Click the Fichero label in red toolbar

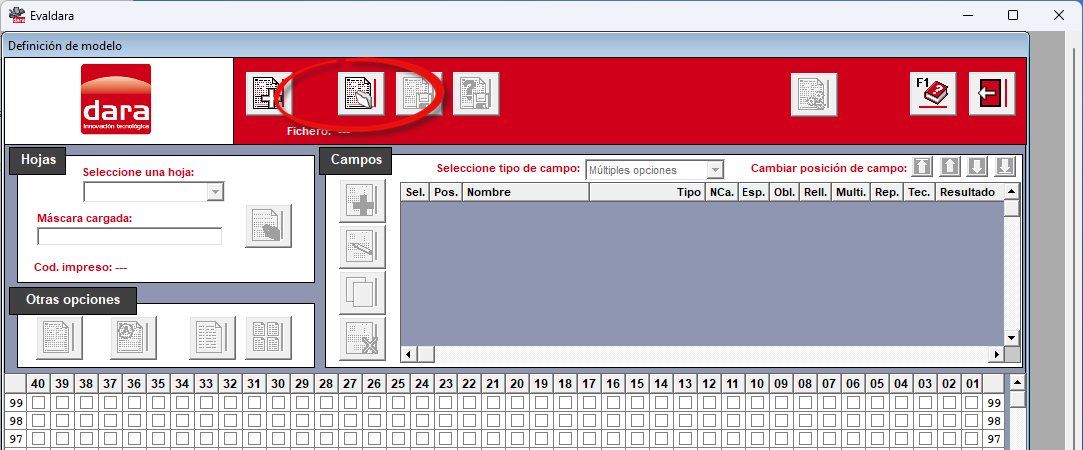coord(309,130)
